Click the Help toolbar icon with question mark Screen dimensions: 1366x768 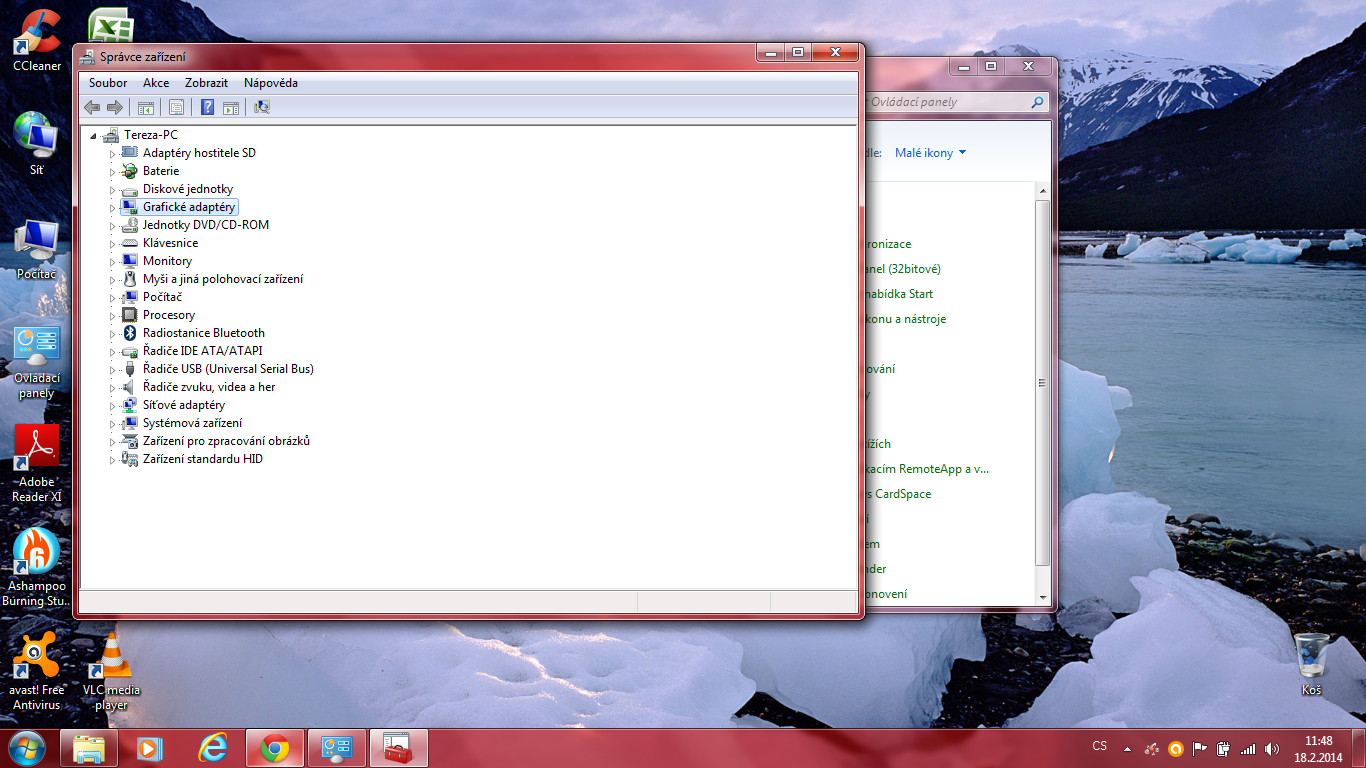pyautogui.click(x=207, y=107)
